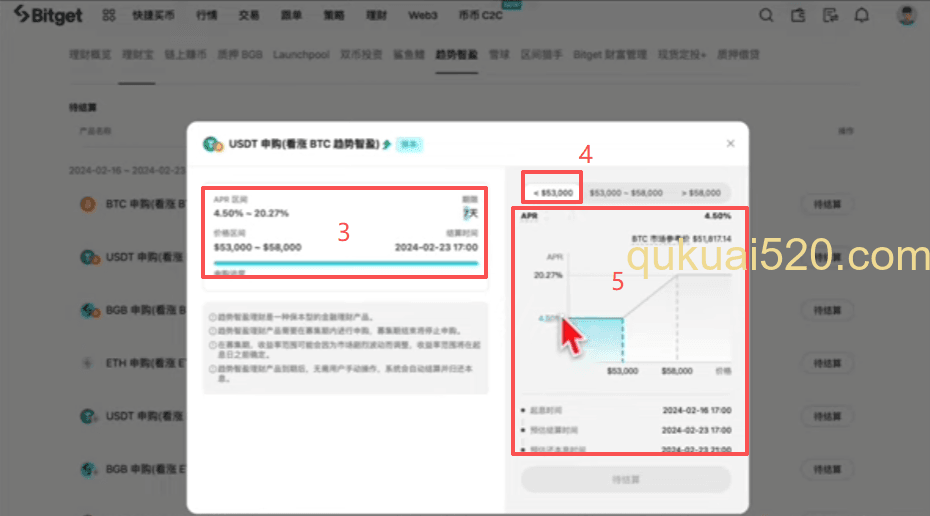Click the ETH coin icon in background list
This screenshot has width=930, height=516.
pyautogui.click(x=88, y=363)
